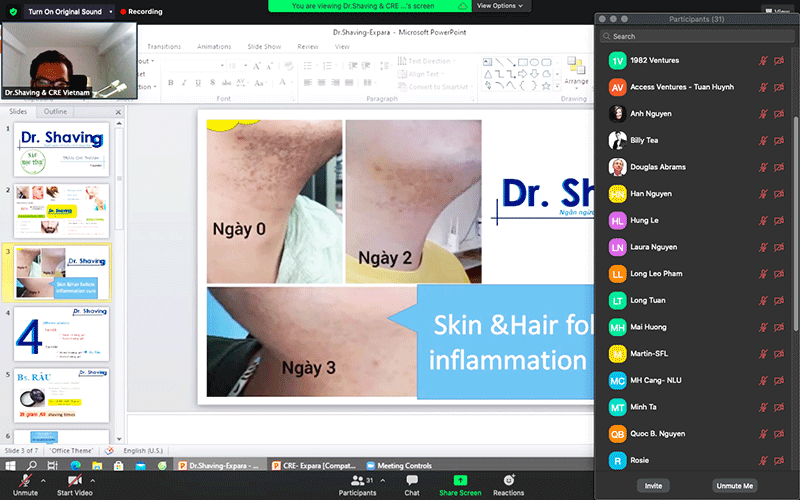Select the isosceles triangle shape
The width and height of the screenshot is (800, 500).
coord(488,74)
